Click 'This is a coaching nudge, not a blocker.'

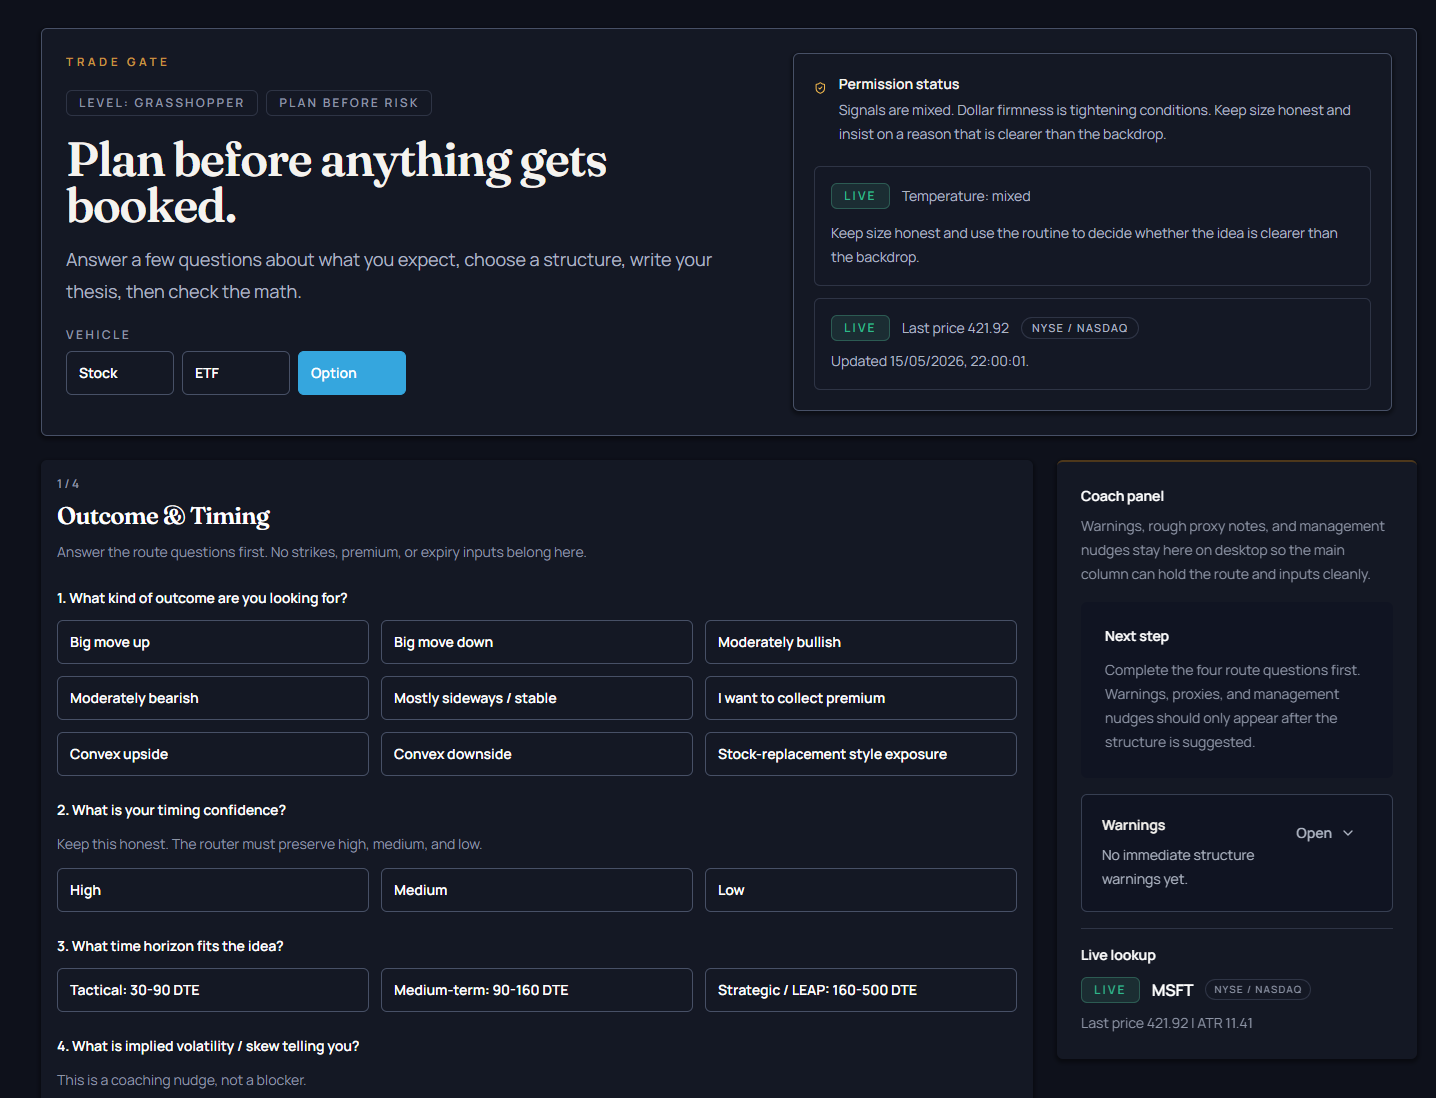tap(182, 1080)
